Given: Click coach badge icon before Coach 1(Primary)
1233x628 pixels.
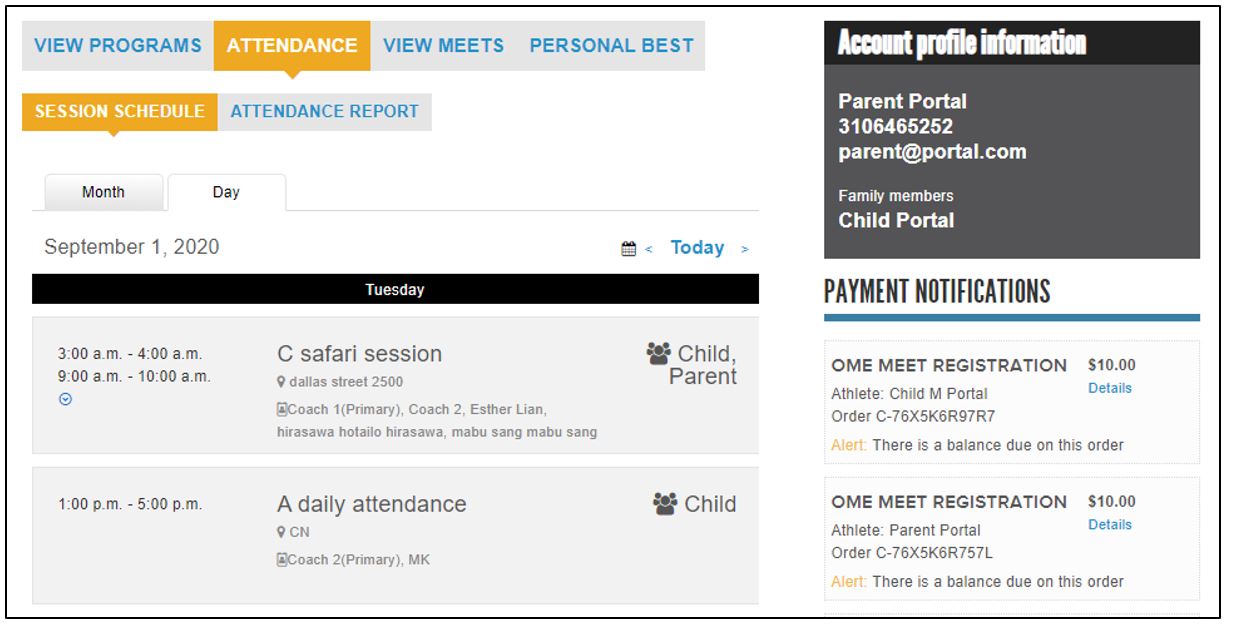Looking at the screenshot, I should click(282, 409).
